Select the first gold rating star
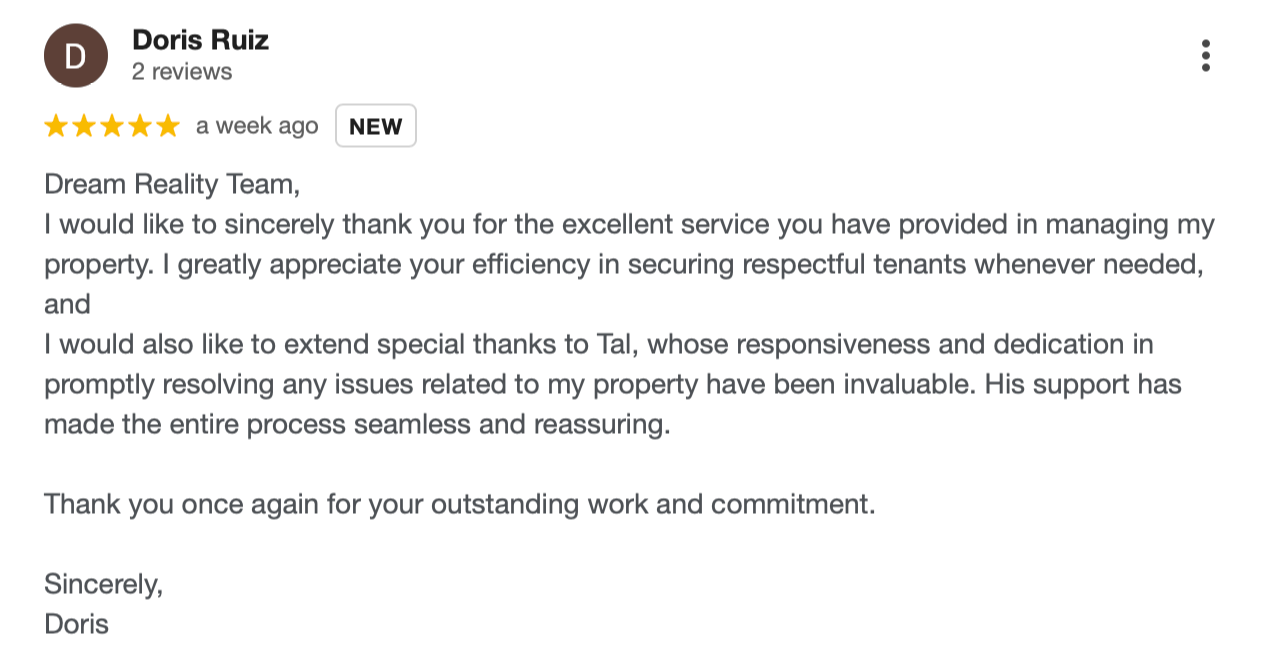Image resolution: width=1266 pixels, height=656 pixels. click(56, 126)
